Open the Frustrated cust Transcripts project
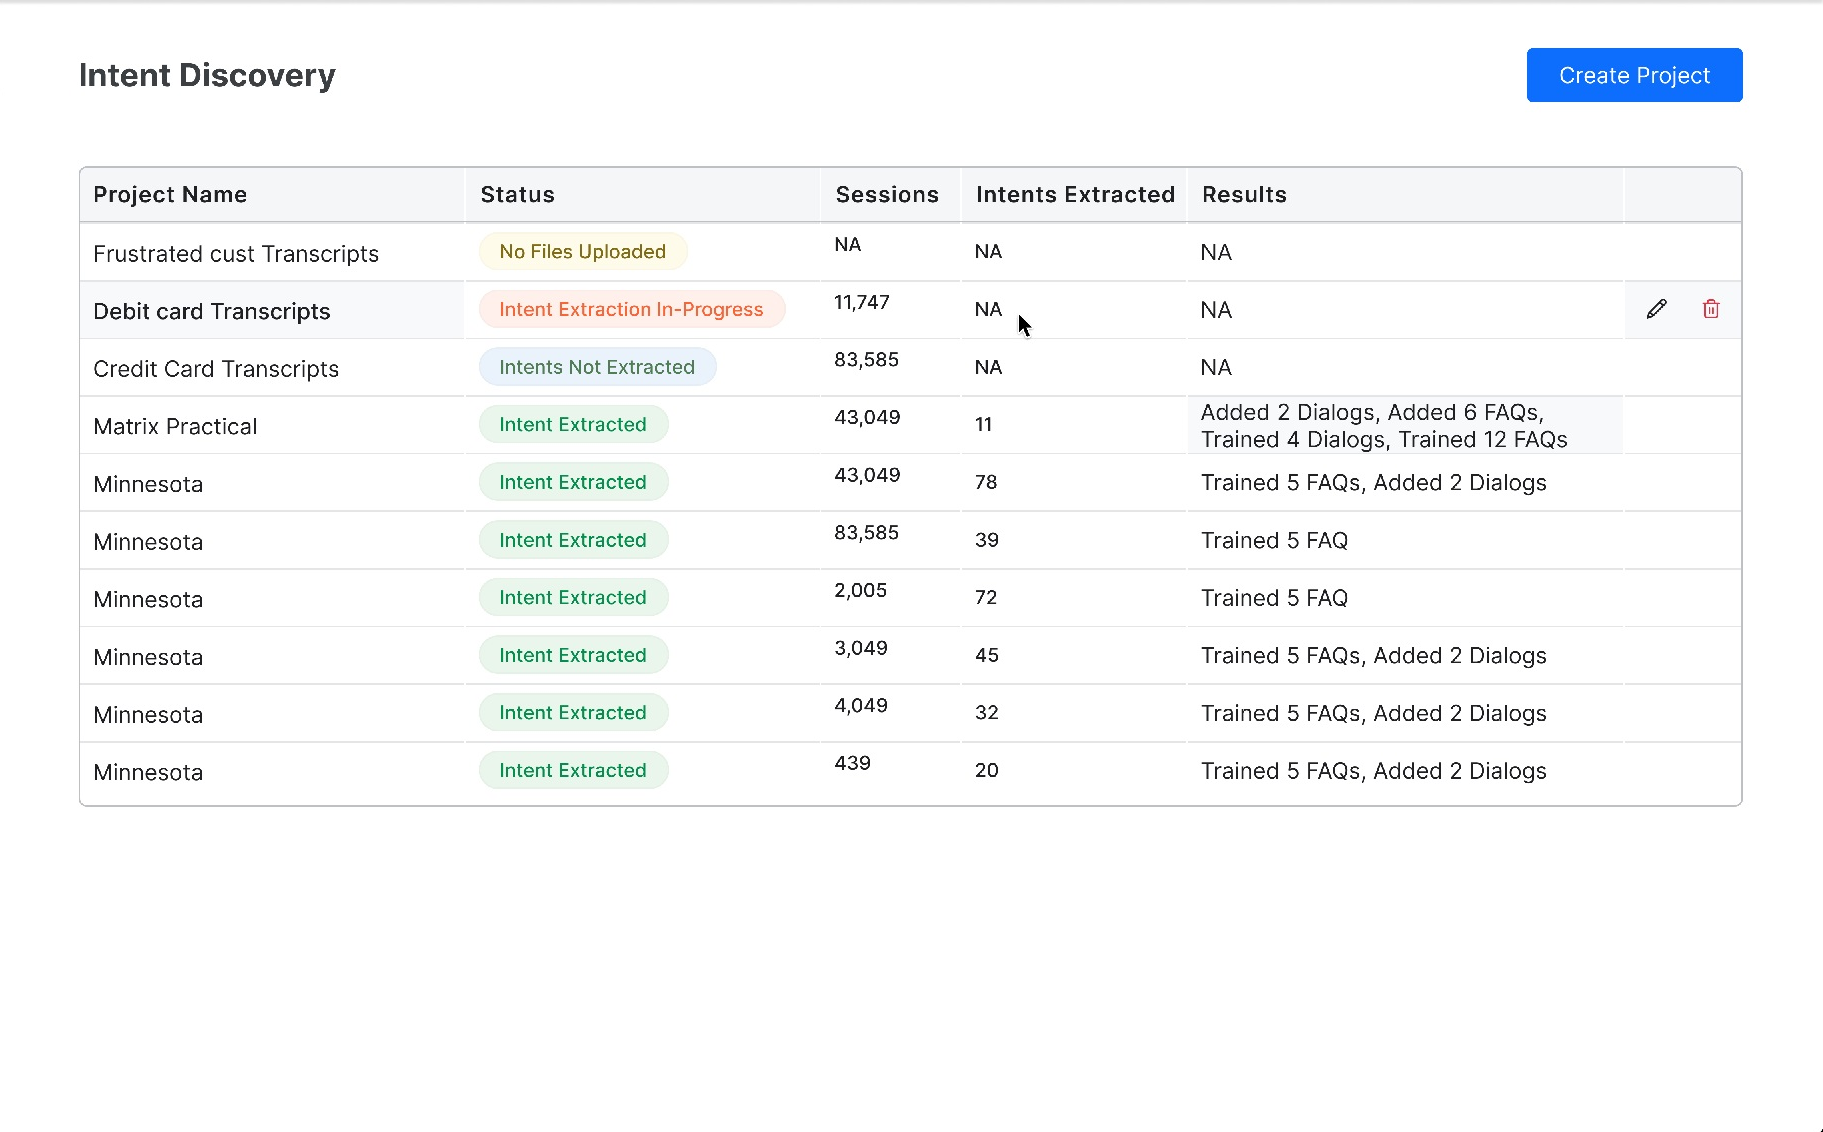 pyautogui.click(x=236, y=254)
